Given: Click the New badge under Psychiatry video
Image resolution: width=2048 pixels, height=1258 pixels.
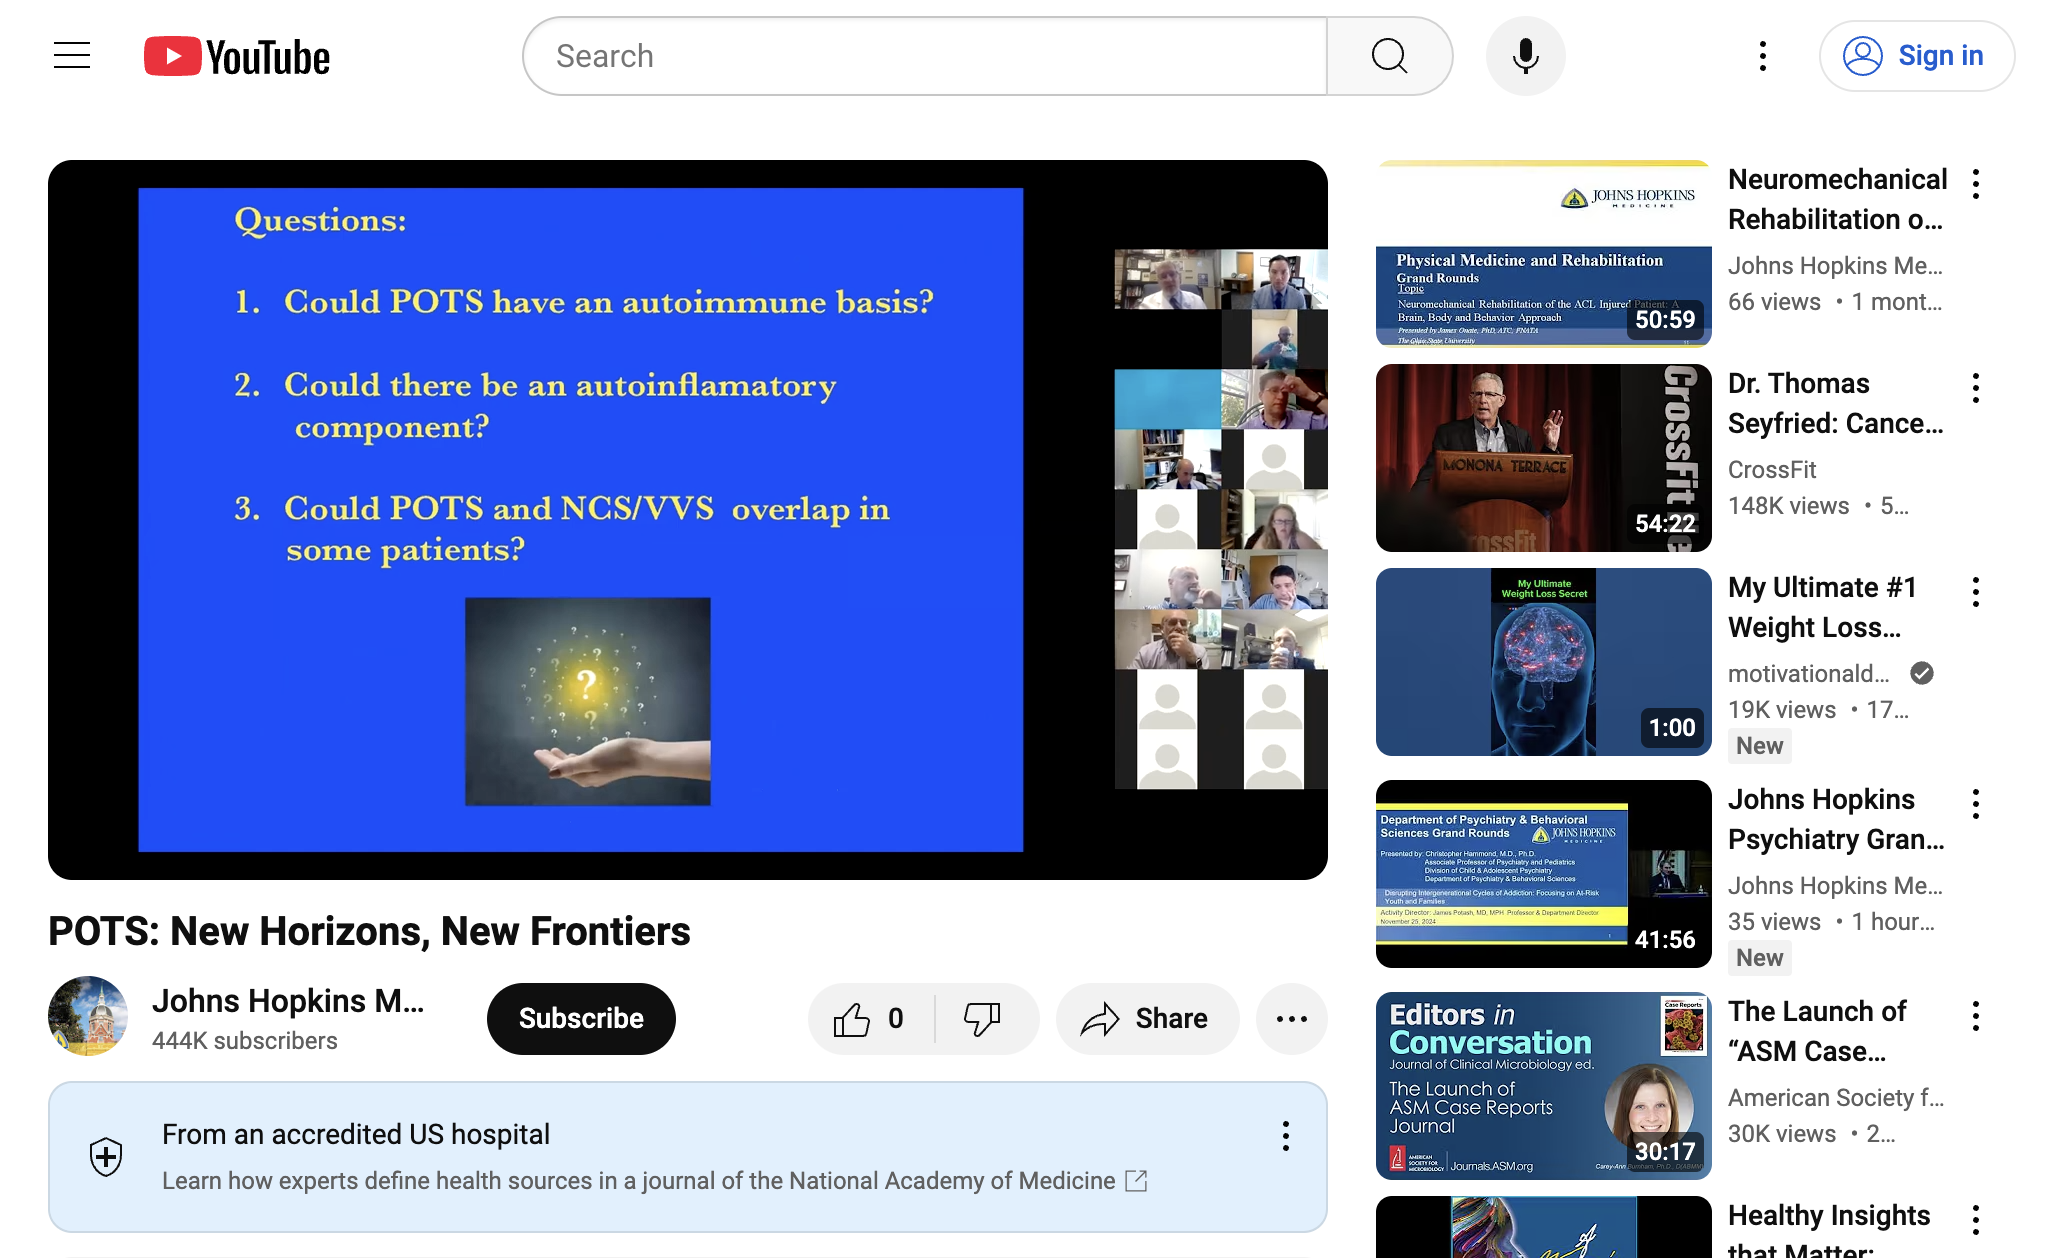Looking at the screenshot, I should (1760, 958).
